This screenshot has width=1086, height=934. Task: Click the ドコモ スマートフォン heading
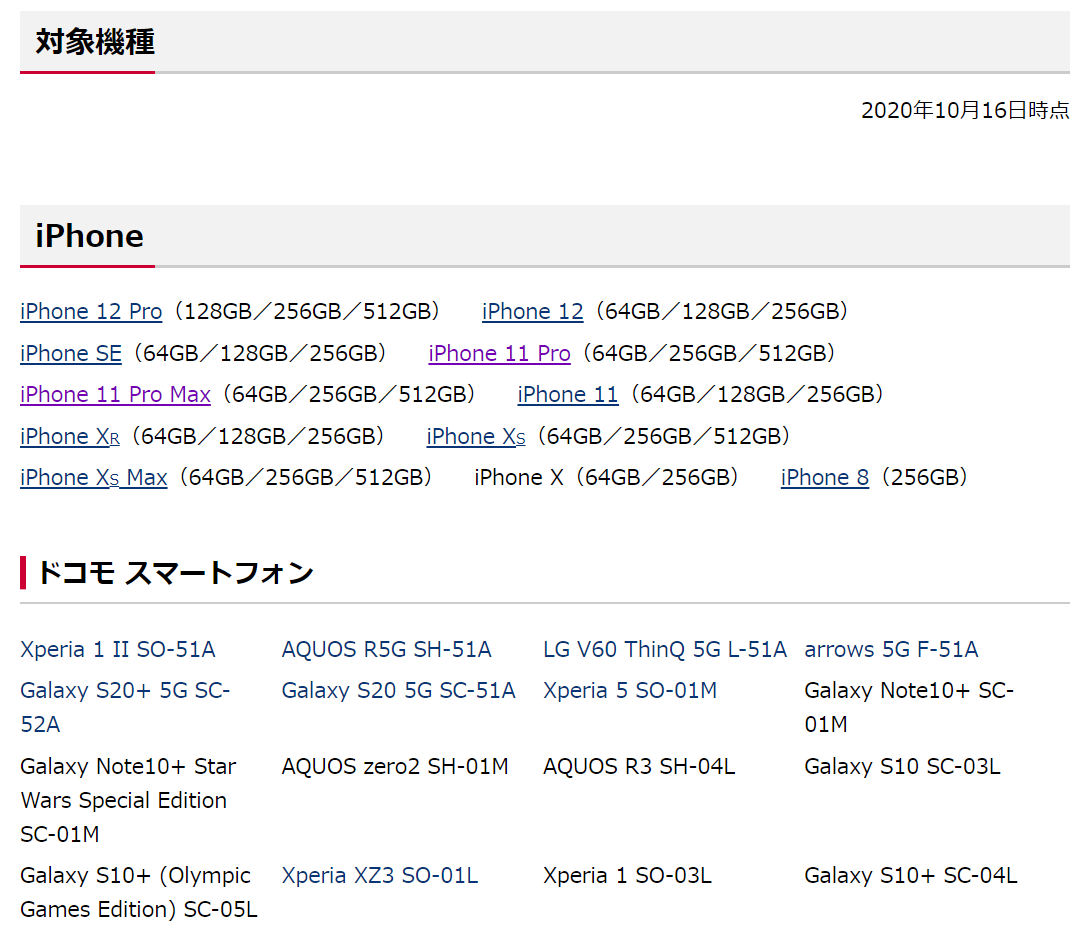pyautogui.click(x=176, y=573)
